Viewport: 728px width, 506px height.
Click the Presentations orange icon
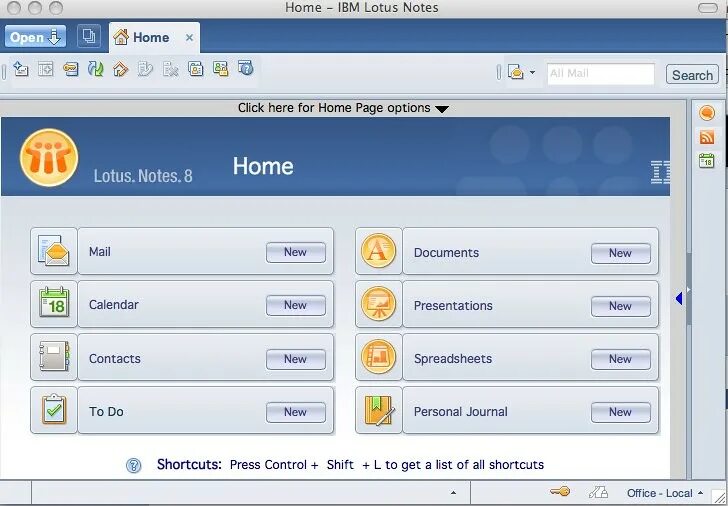coord(378,304)
